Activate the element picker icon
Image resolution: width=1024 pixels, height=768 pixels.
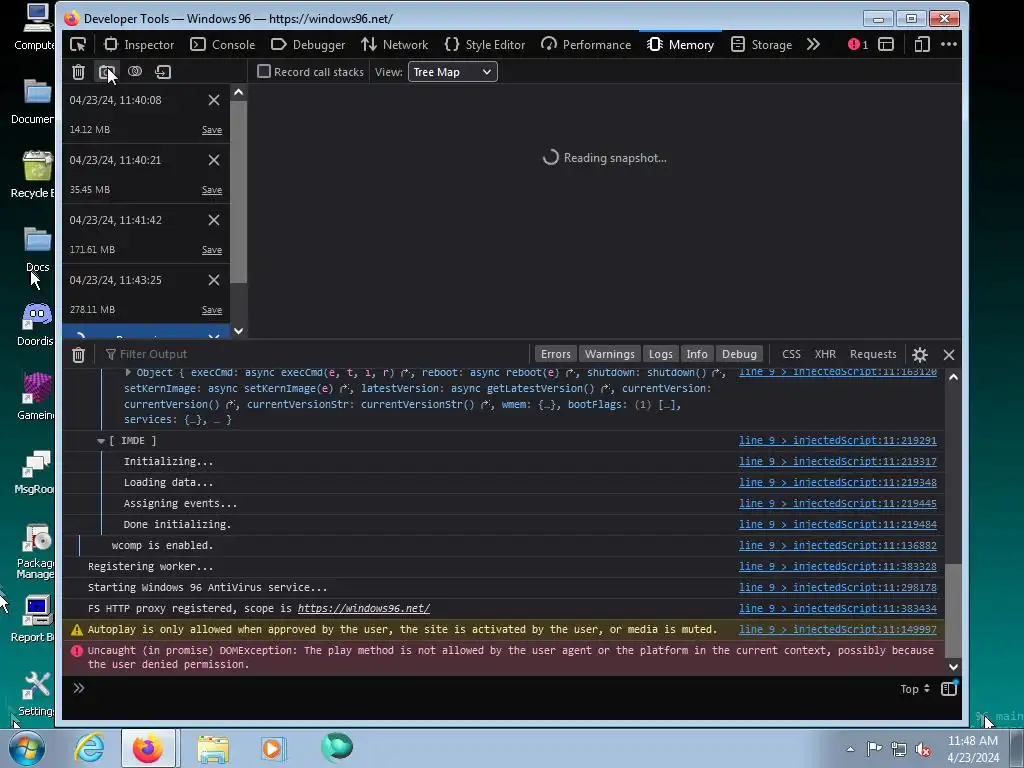pyautogui.click(x=78, y=44)
